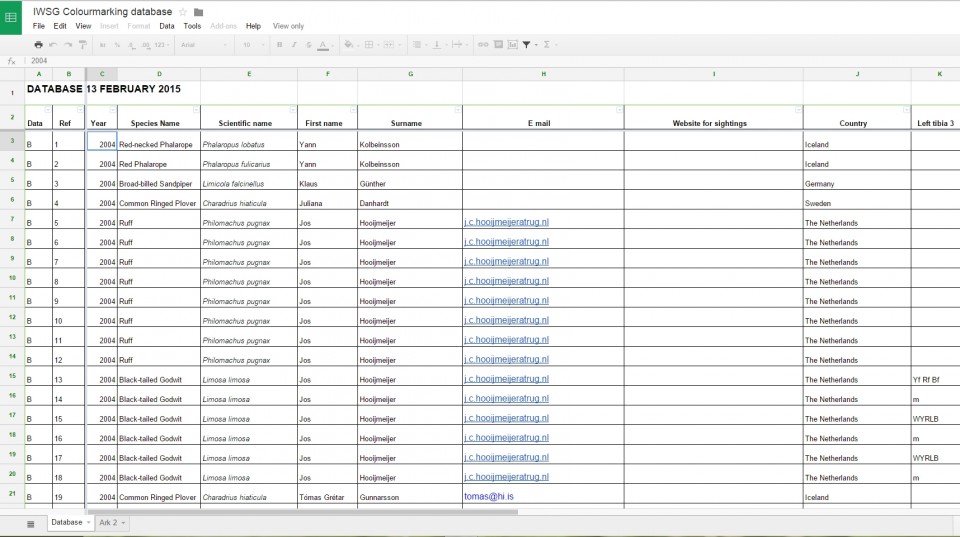This screenshot has width=960, height=537.
Task: Switch to the Ark 2 sheet
Action: point(107,523)
